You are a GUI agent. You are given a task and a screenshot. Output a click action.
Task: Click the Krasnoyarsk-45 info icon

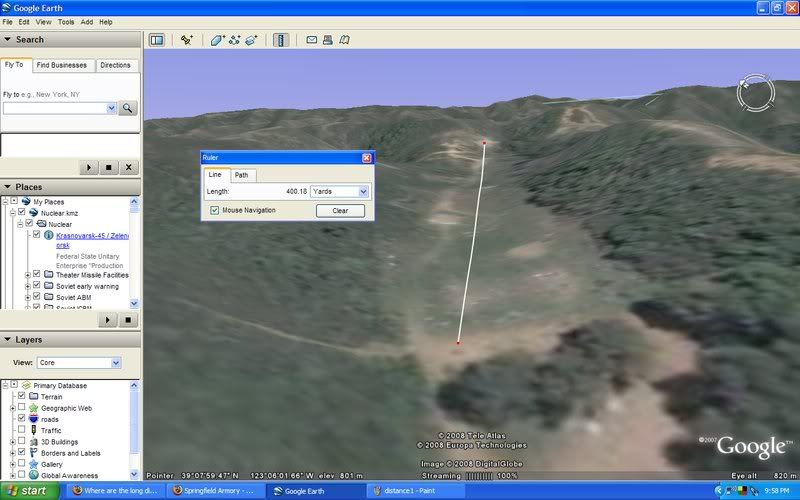pos(48,235)
